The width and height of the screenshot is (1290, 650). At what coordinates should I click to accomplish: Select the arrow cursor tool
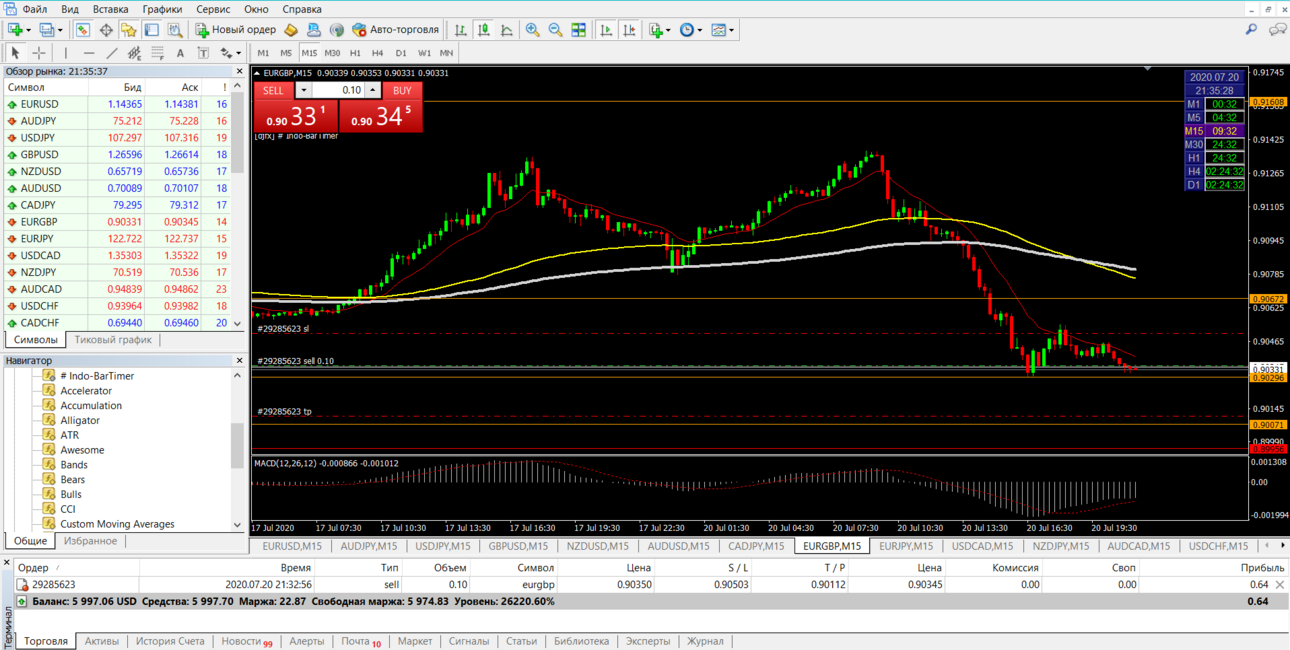pos(15,53)
